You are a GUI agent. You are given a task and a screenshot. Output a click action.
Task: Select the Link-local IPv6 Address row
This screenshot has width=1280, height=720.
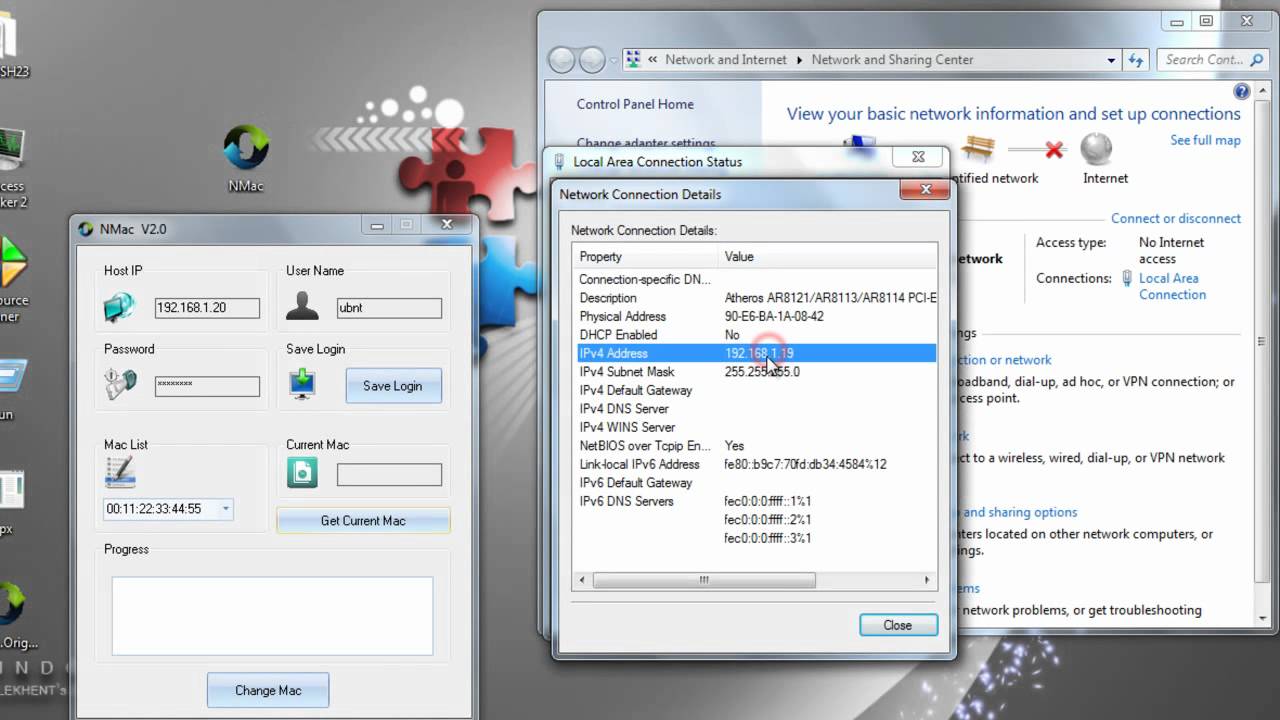(756, 464)
